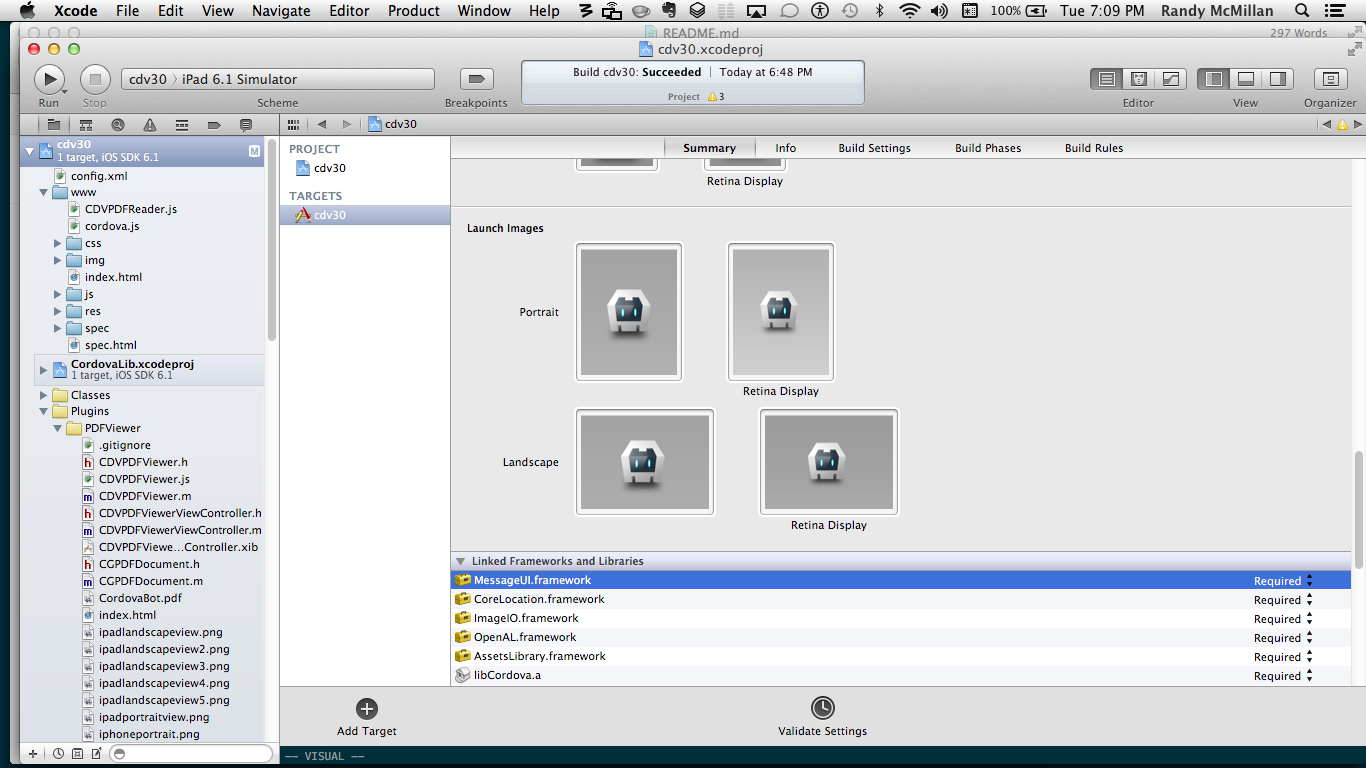This screenshot has height=768, width=1366.
Task: Run the cdv30 project
Action: [x=49, y=79]
